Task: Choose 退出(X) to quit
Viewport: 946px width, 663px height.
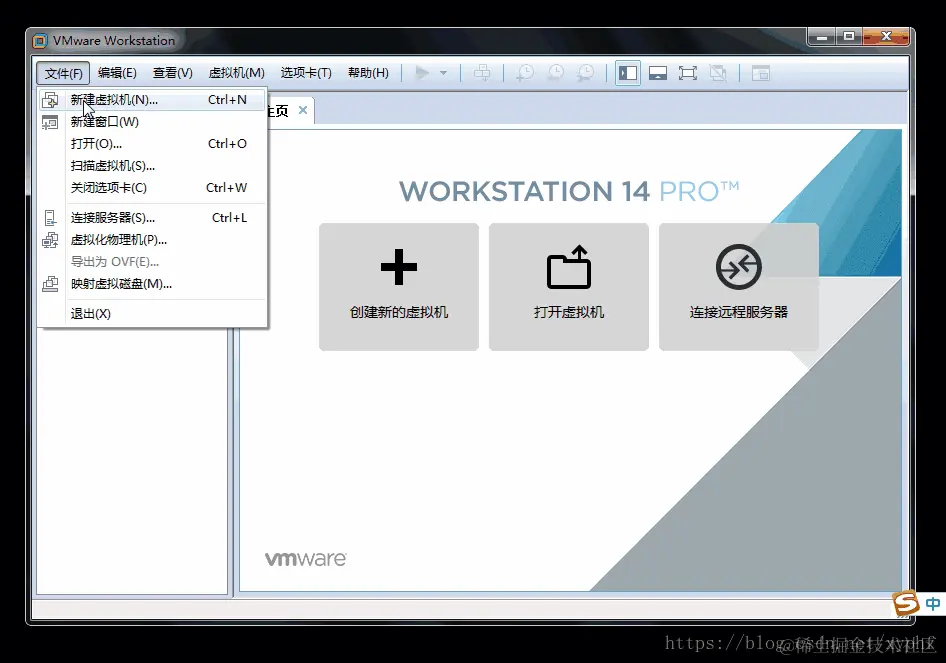Action: click(x=152, y=314)
